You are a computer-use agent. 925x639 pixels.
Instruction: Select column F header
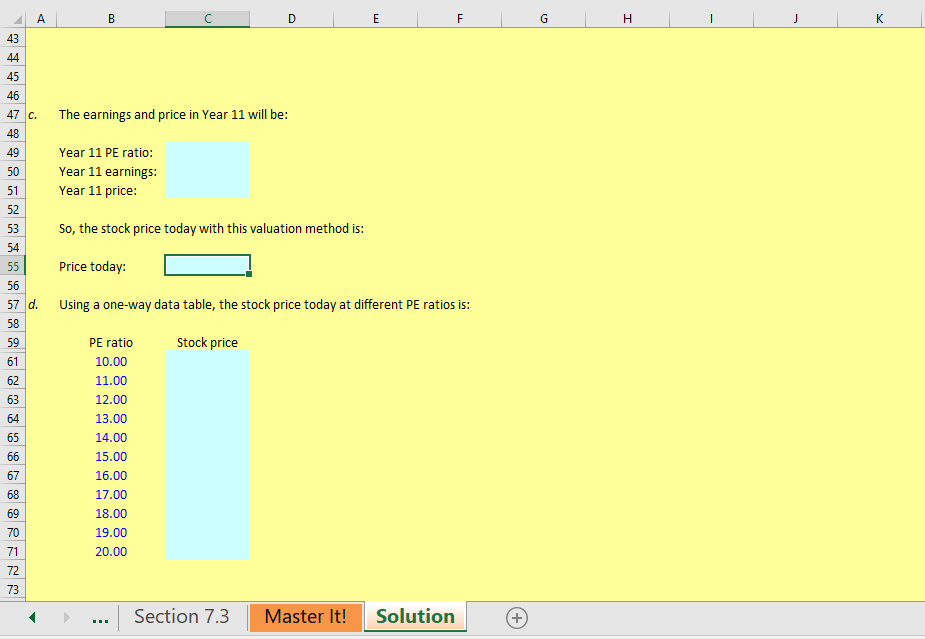pos(460,19)
